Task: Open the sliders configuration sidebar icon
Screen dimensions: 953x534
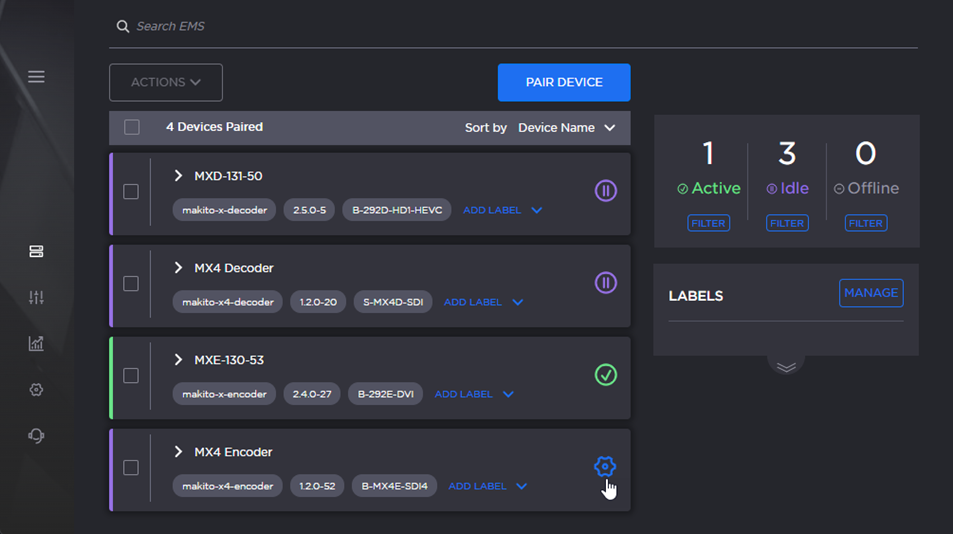Action: click(x=36, y=298)
